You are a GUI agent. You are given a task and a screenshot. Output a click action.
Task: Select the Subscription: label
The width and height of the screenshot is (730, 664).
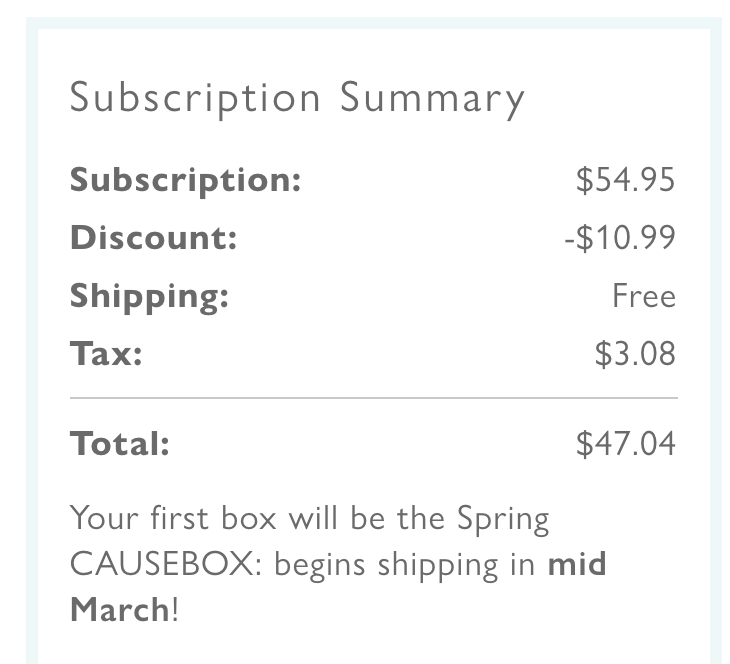(185, 180)
